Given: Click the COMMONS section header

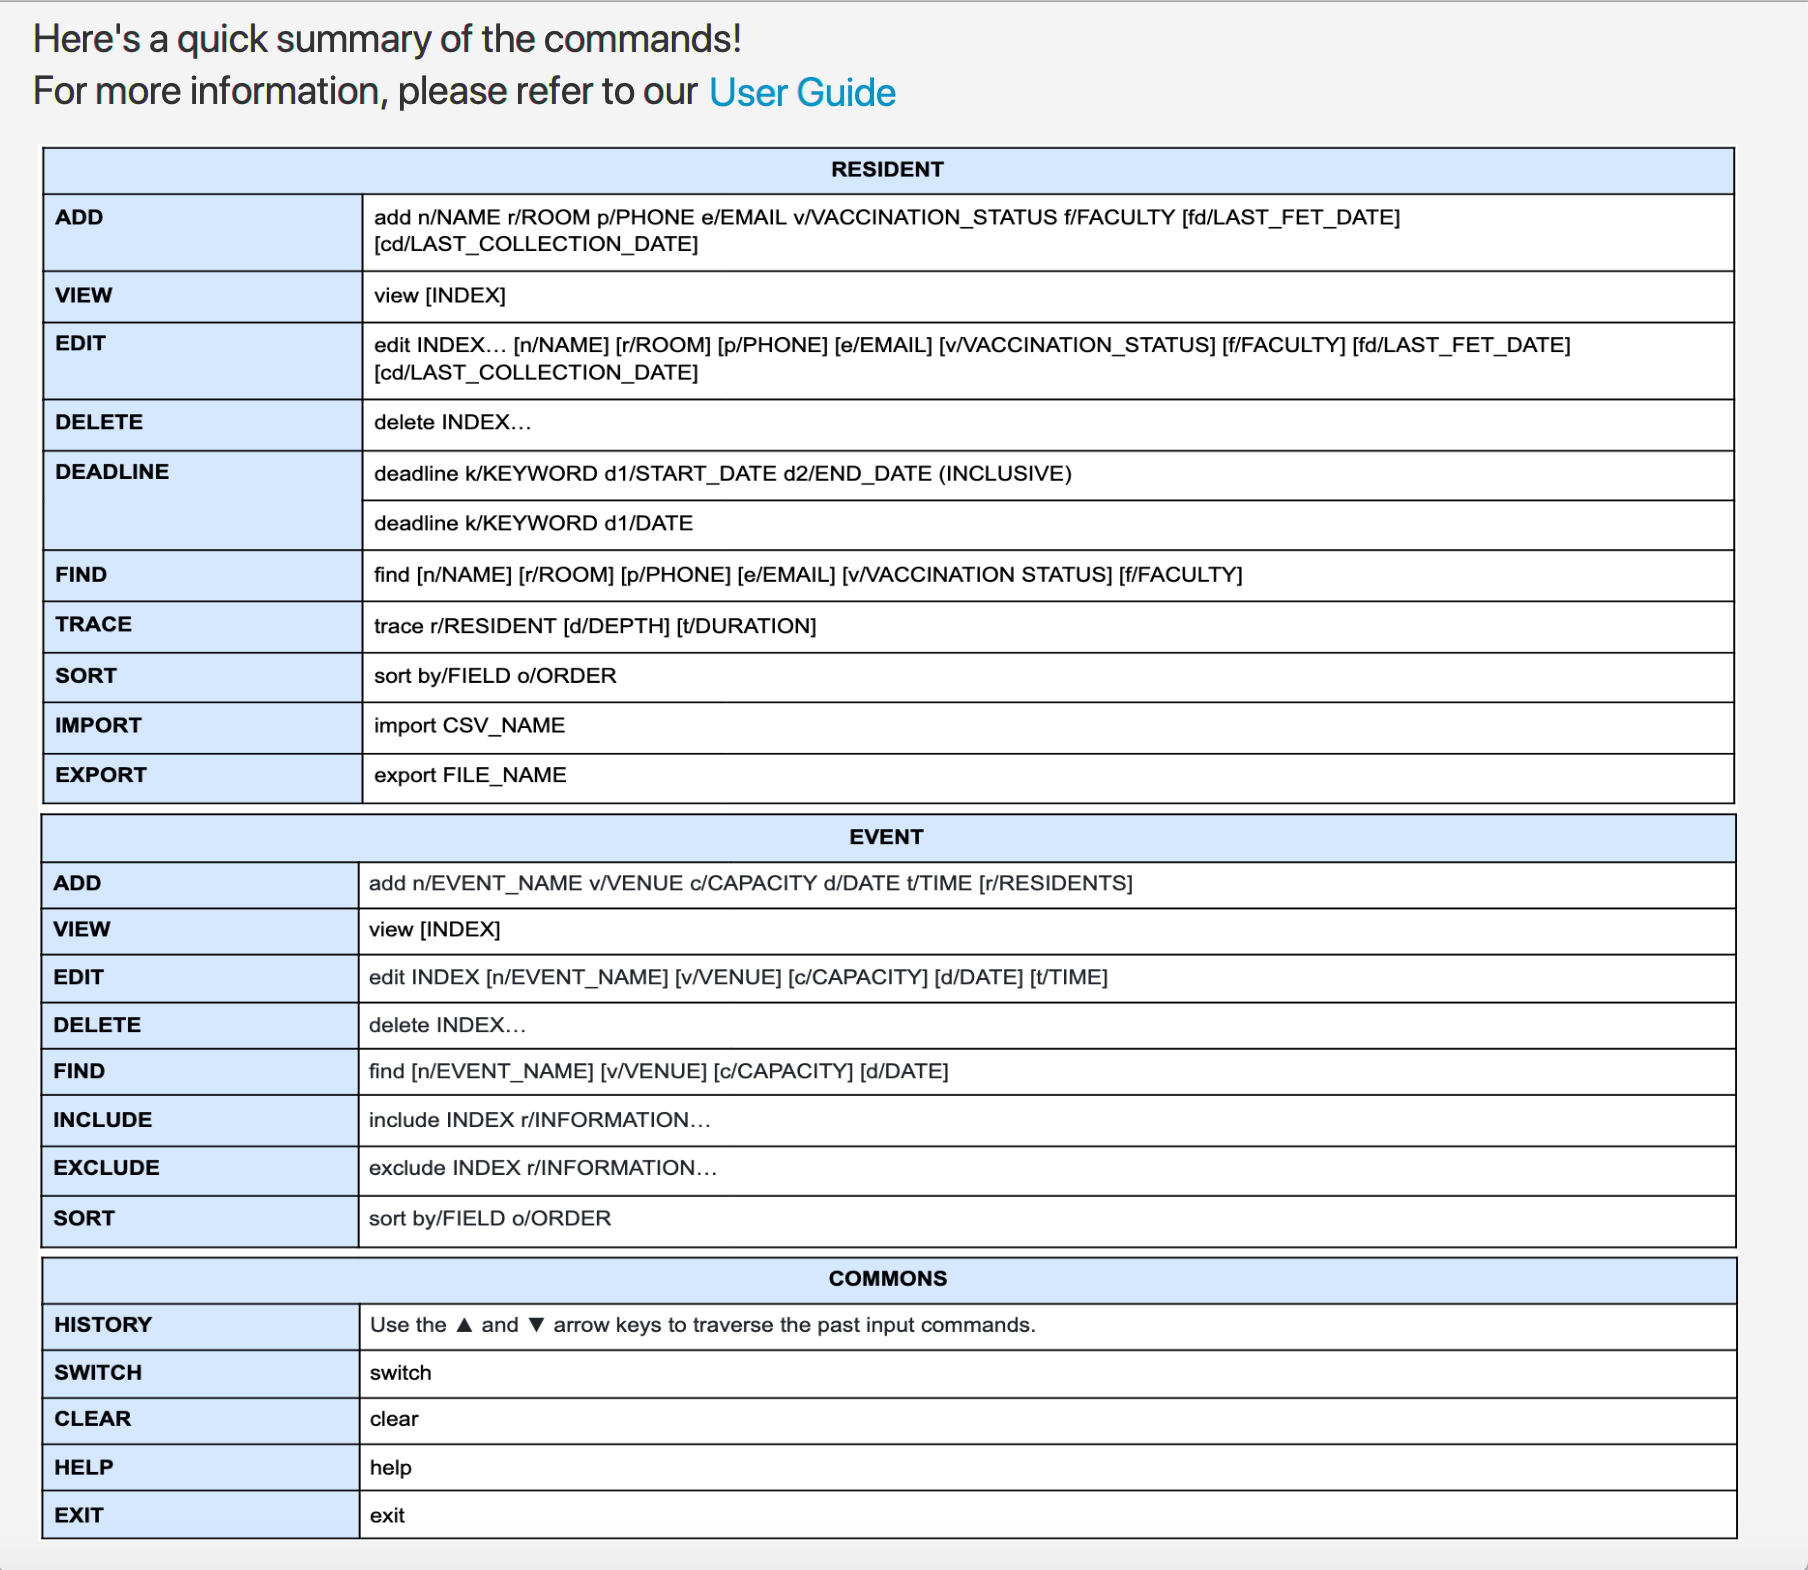Looking at the screenshot, I should [x=887, y=1279].
